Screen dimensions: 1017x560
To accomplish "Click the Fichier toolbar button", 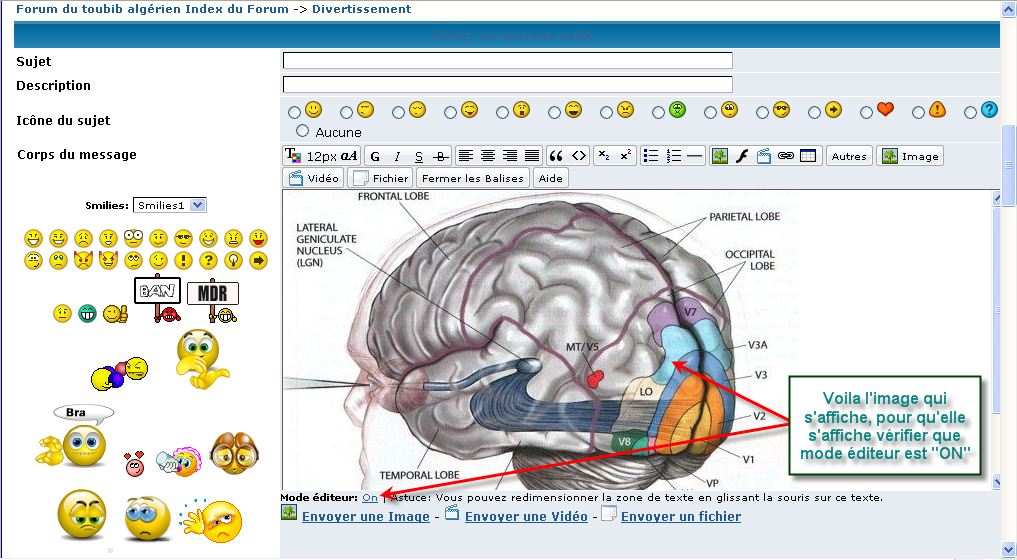I will coord(381,178).
